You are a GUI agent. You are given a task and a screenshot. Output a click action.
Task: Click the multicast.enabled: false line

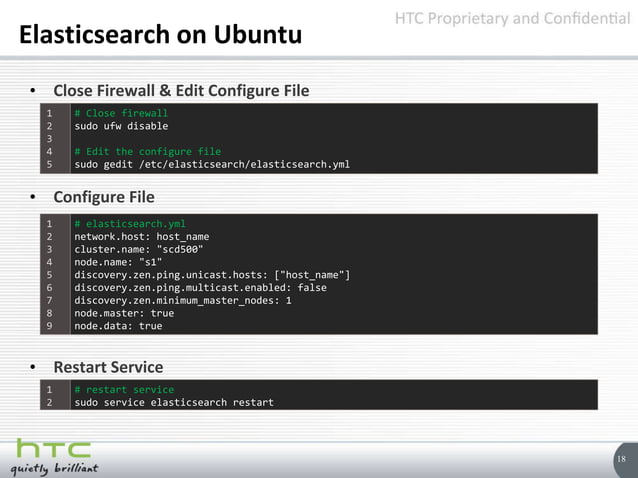point(200,288)
